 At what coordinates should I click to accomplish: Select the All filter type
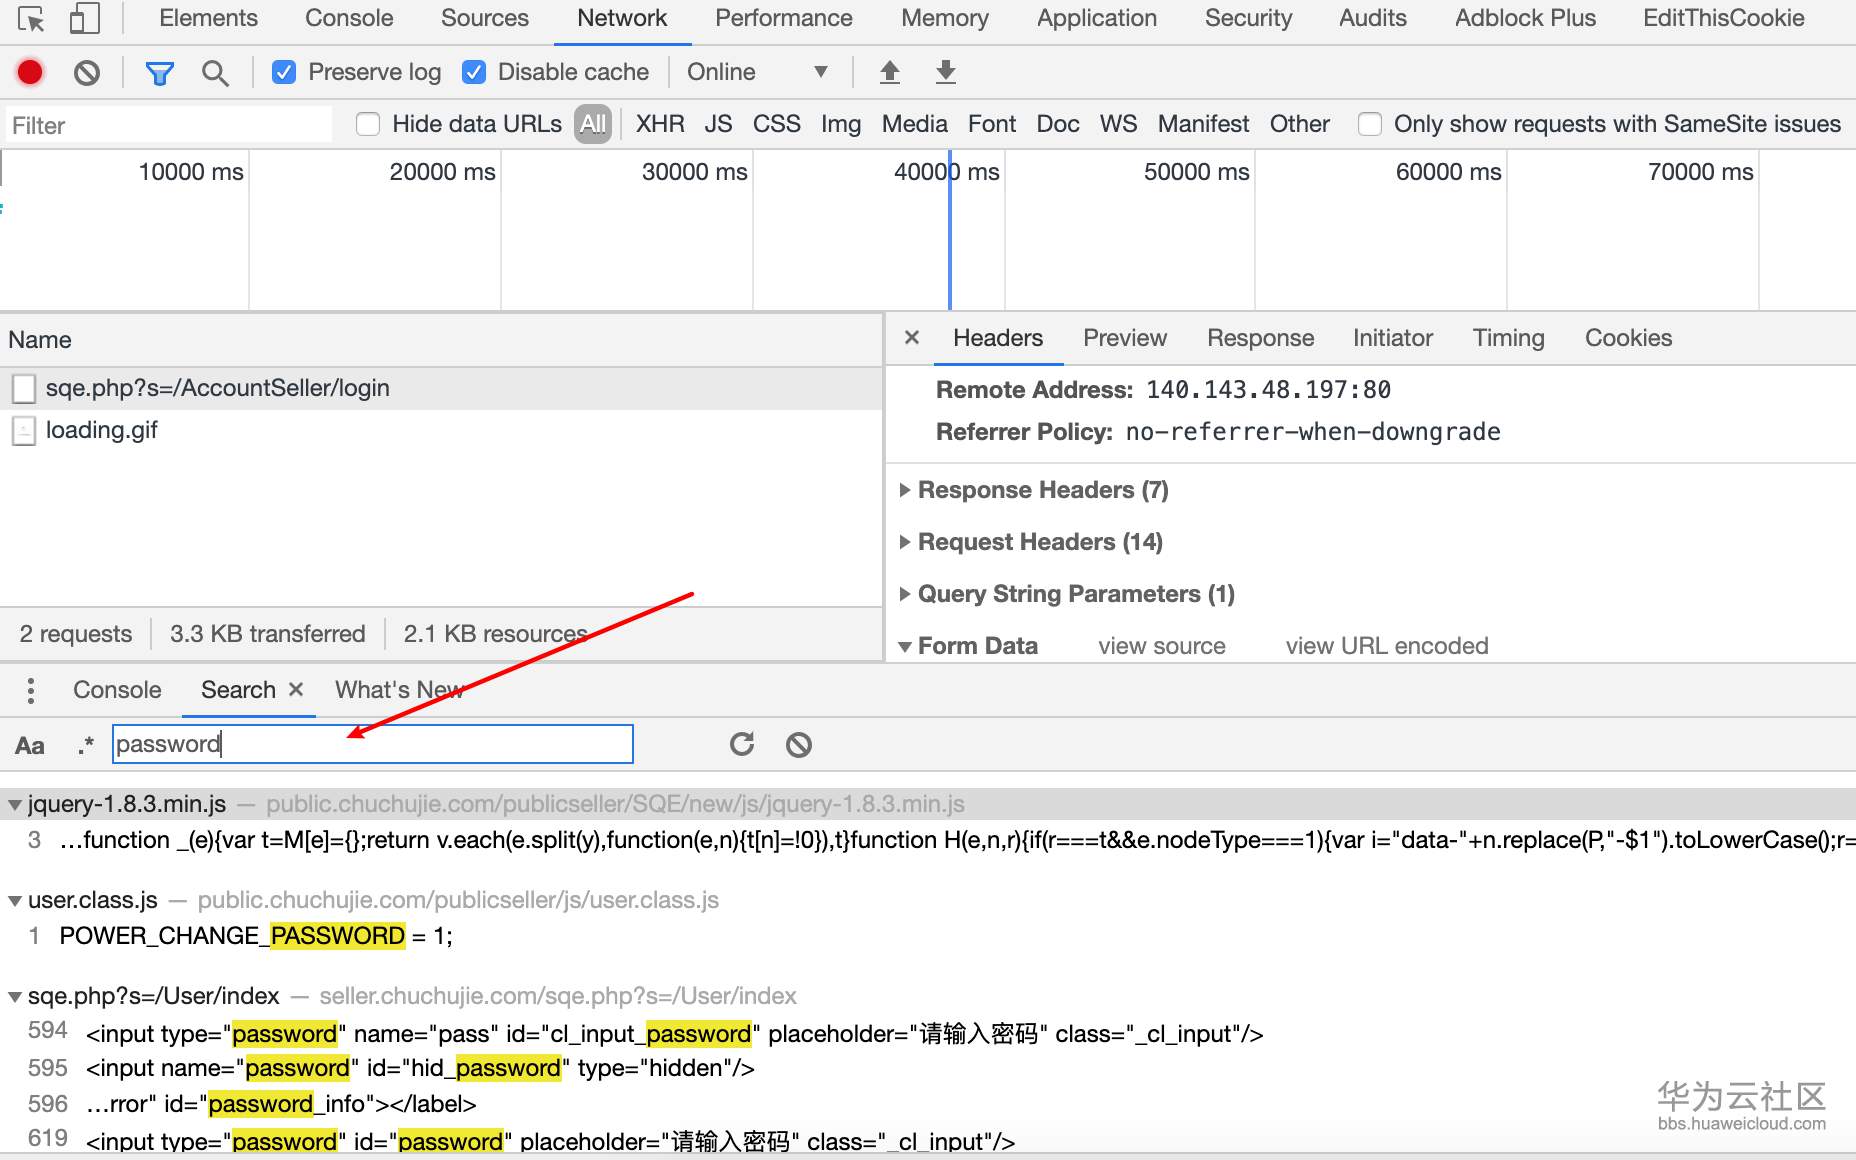click(593, 124)
